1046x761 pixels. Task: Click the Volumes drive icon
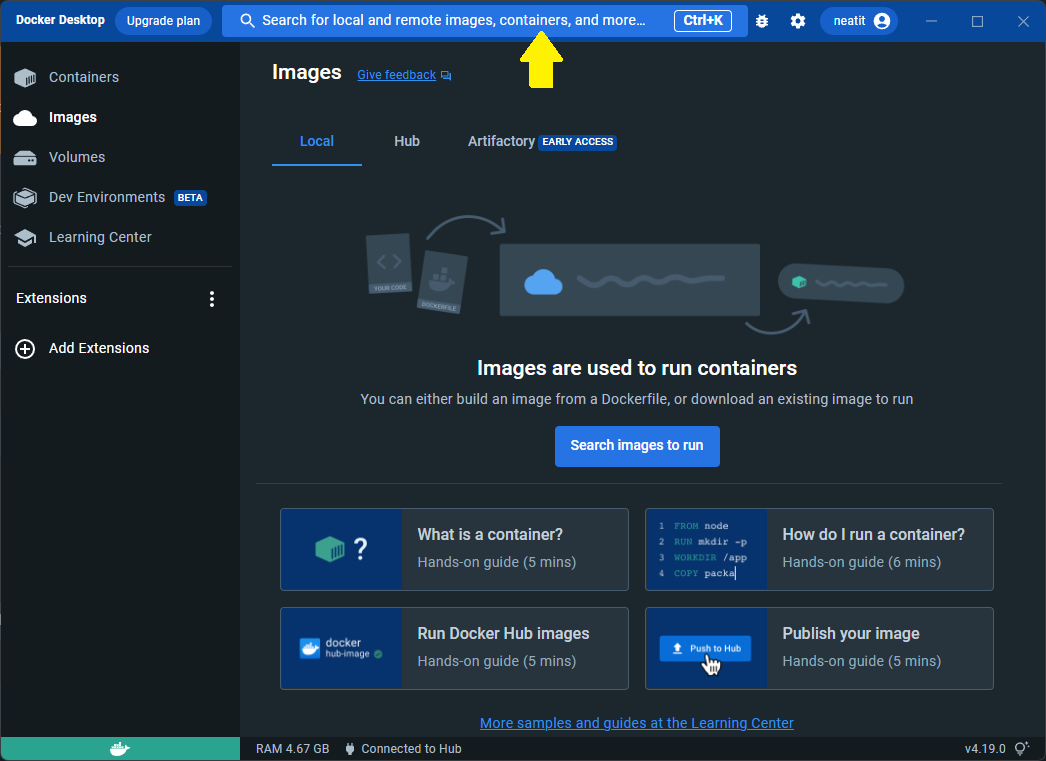(x=25, y=157)
